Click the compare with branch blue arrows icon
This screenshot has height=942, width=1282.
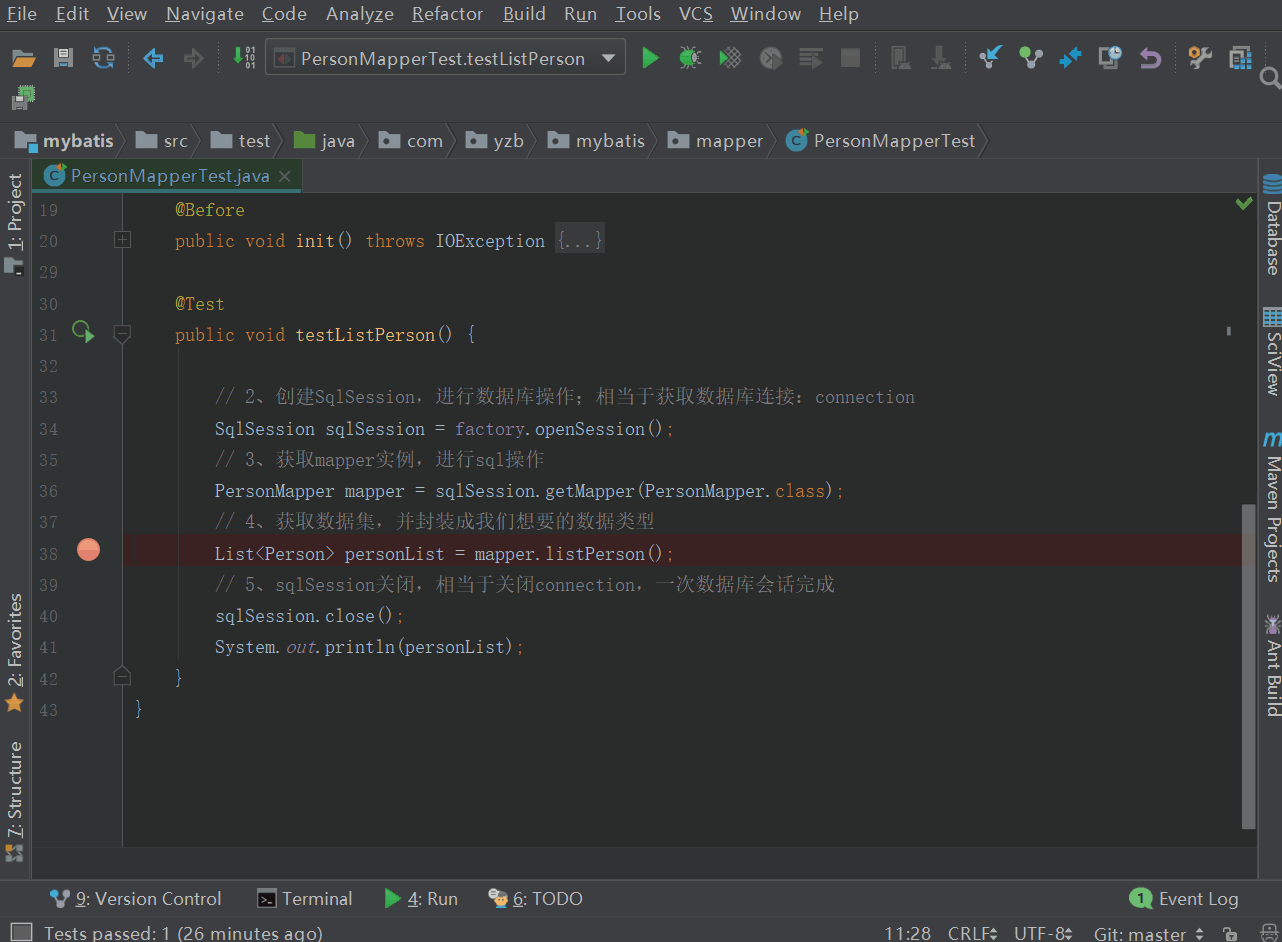1070,58
